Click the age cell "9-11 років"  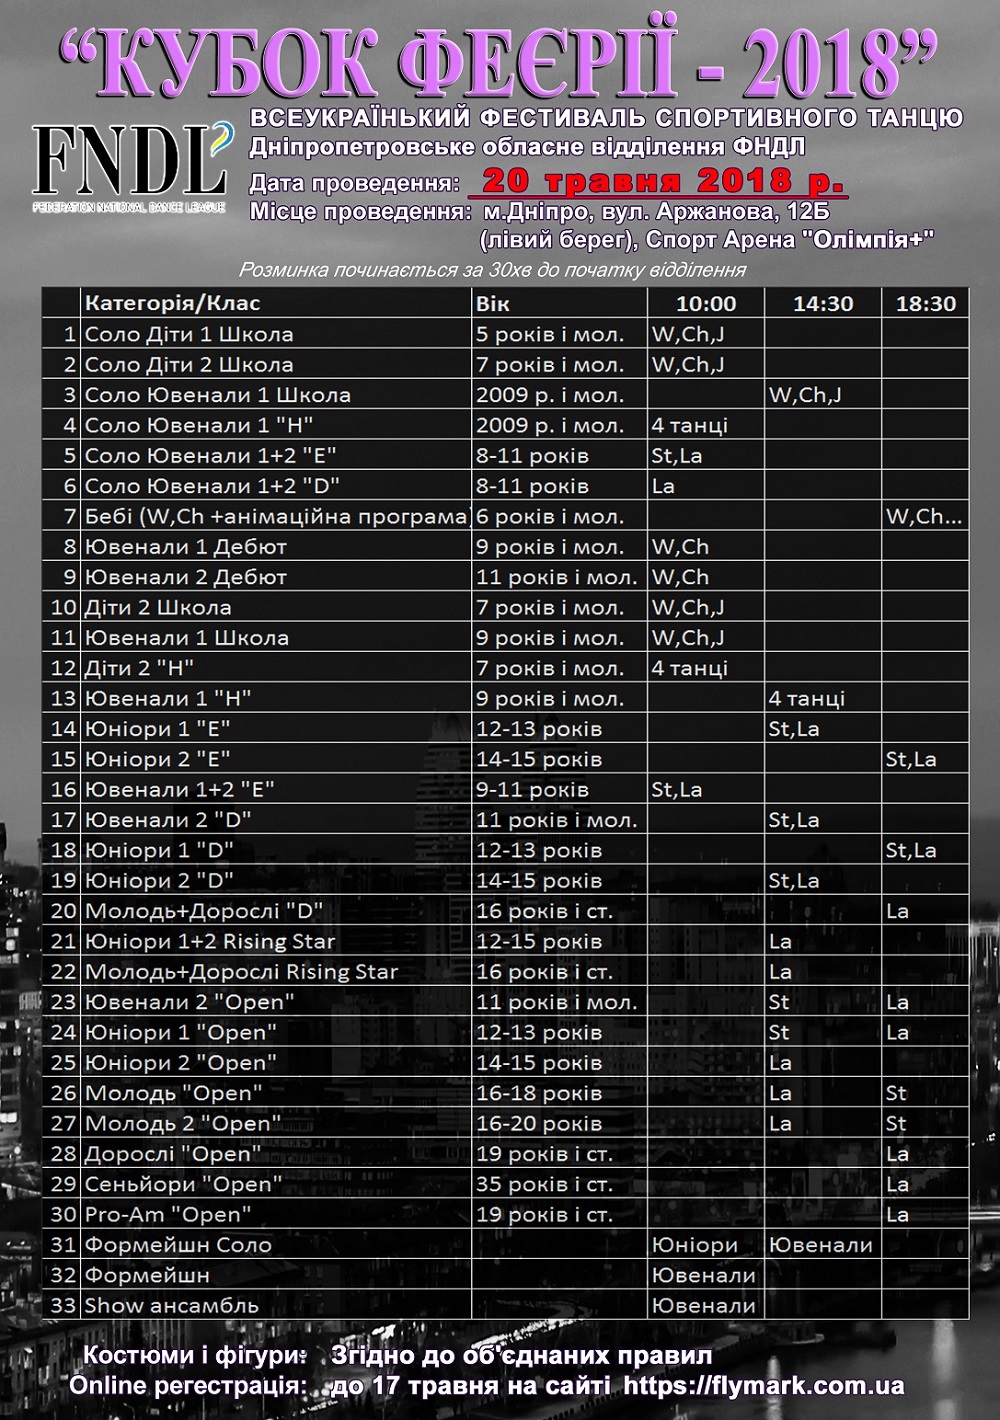tap(533, 790)
